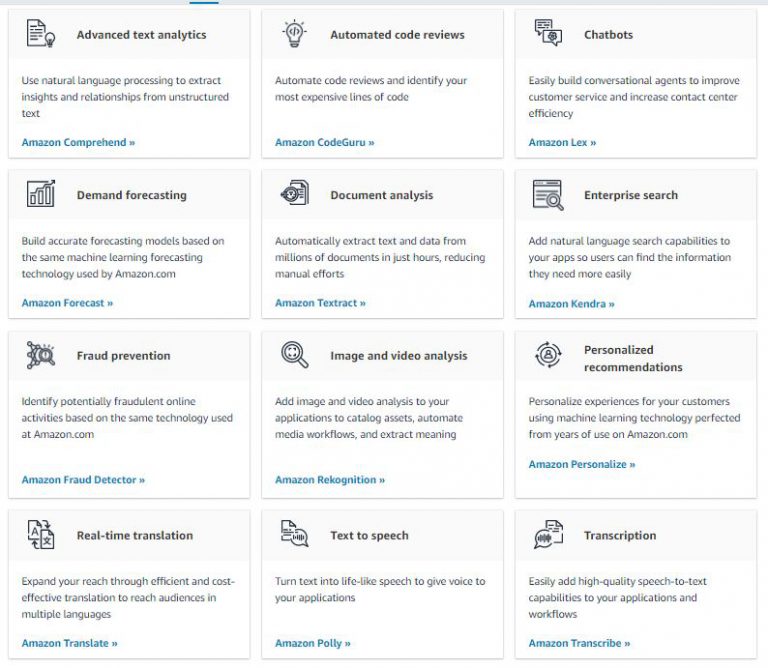Click the Advanced text analytics document icon
This screenshot has width=768, height=668.
coord(41,33)
